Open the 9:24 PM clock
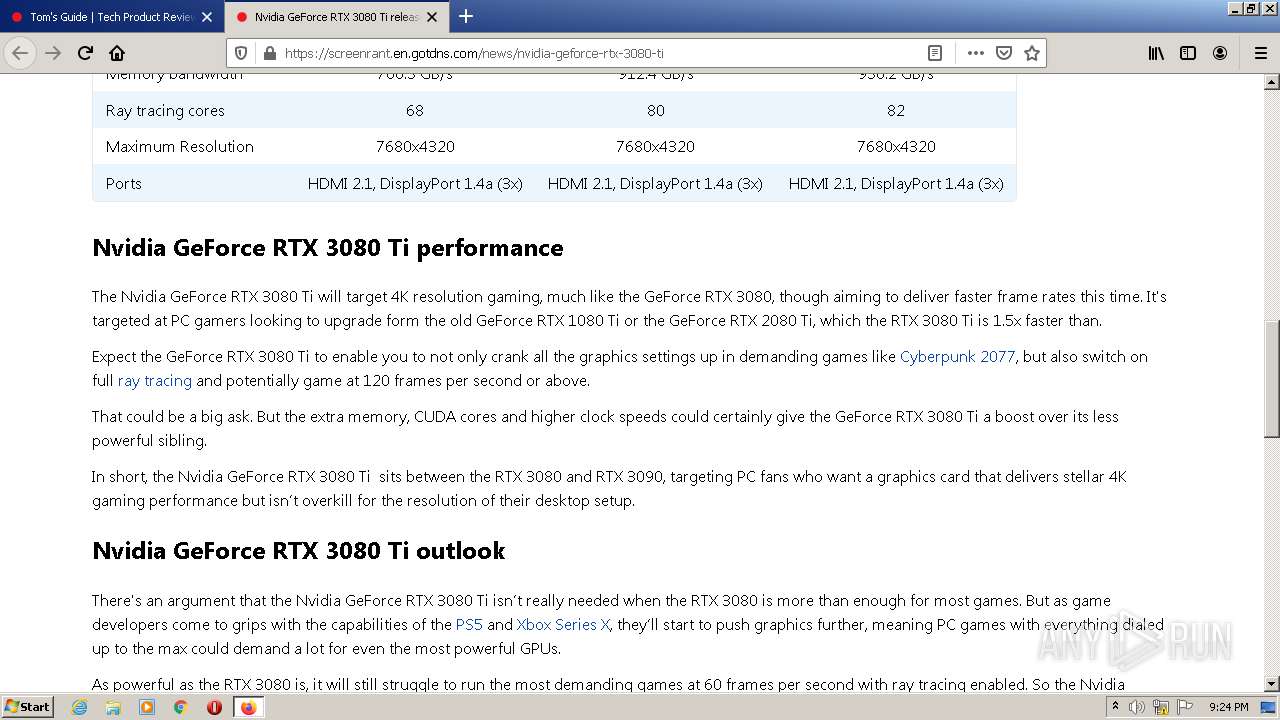1280x720 pixels. coord(1228,707)
